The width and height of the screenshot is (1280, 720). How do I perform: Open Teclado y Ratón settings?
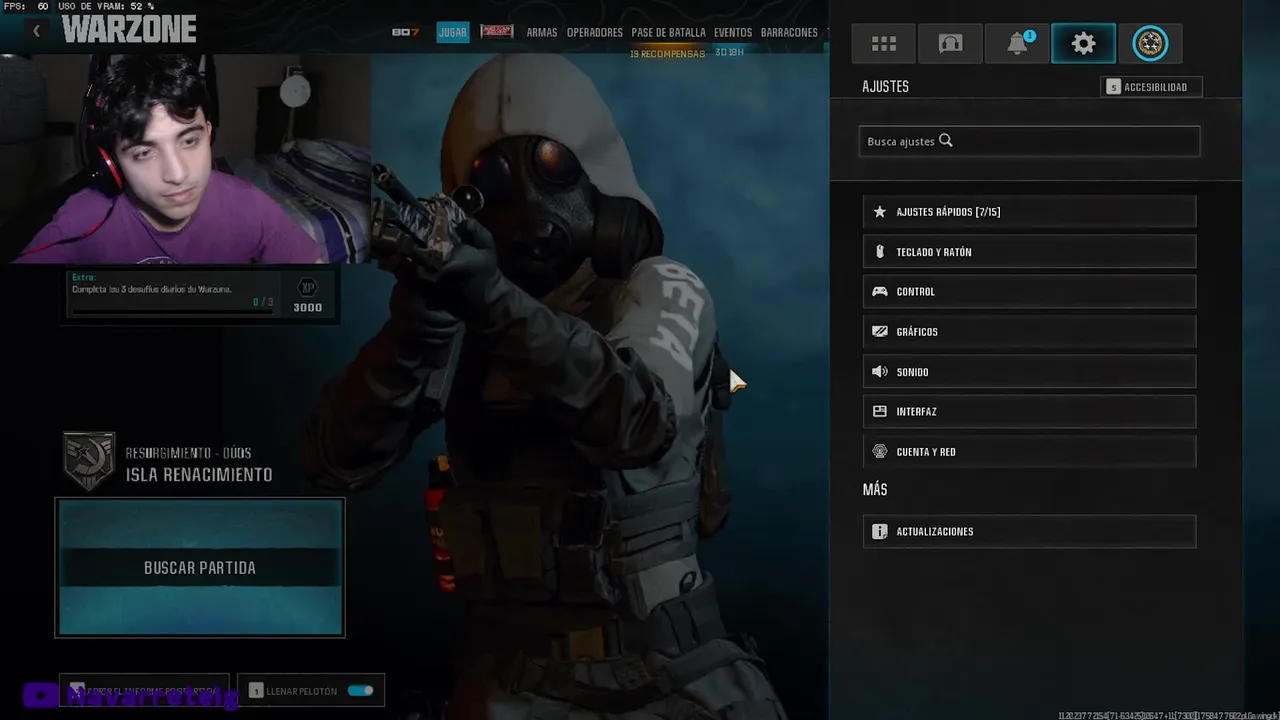pos(1029,252)
